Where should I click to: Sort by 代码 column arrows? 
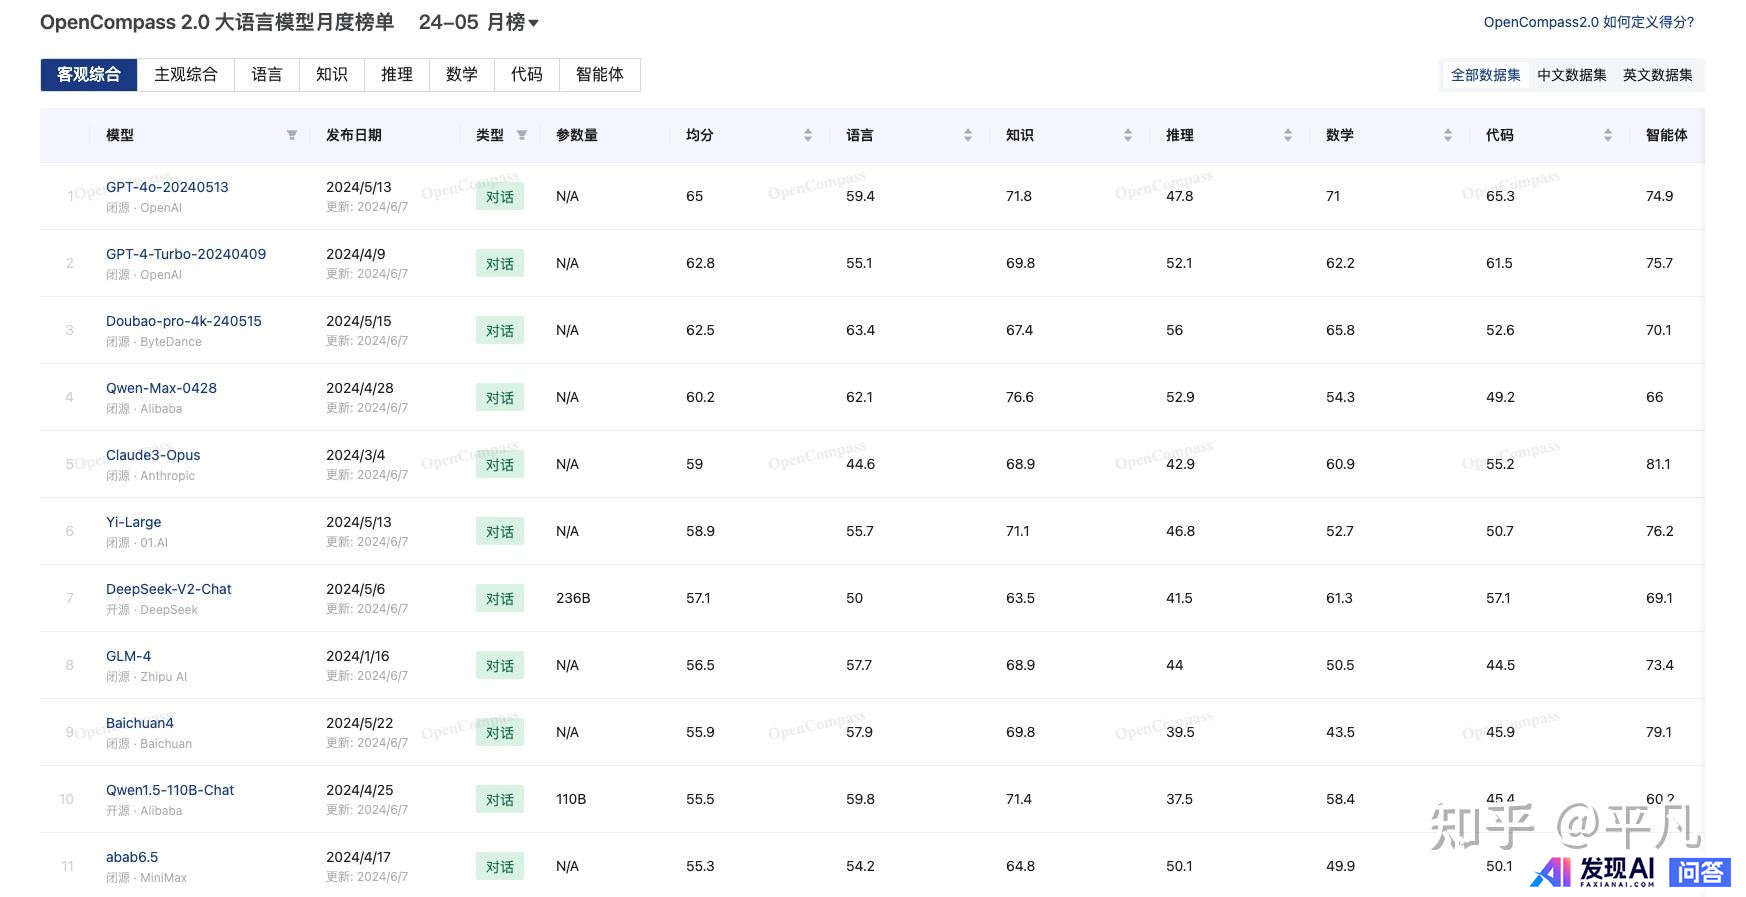(1608, 135)
